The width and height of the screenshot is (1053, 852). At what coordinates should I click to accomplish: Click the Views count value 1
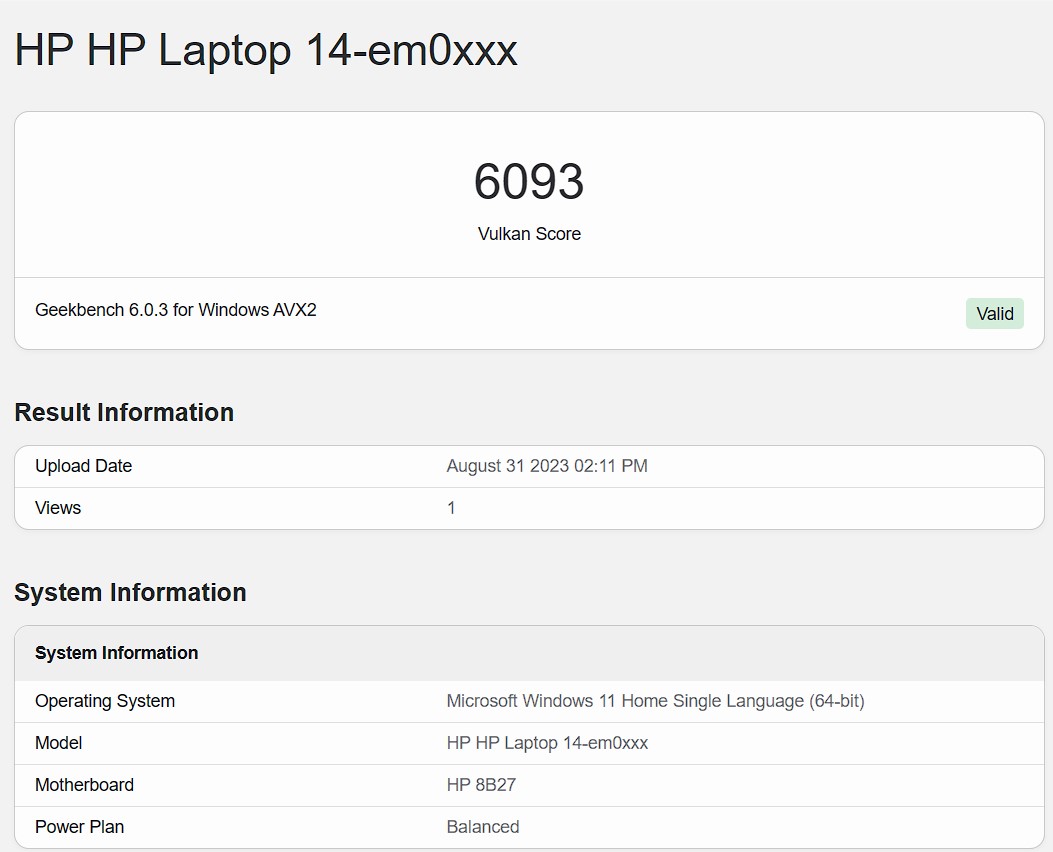[451, 508]
